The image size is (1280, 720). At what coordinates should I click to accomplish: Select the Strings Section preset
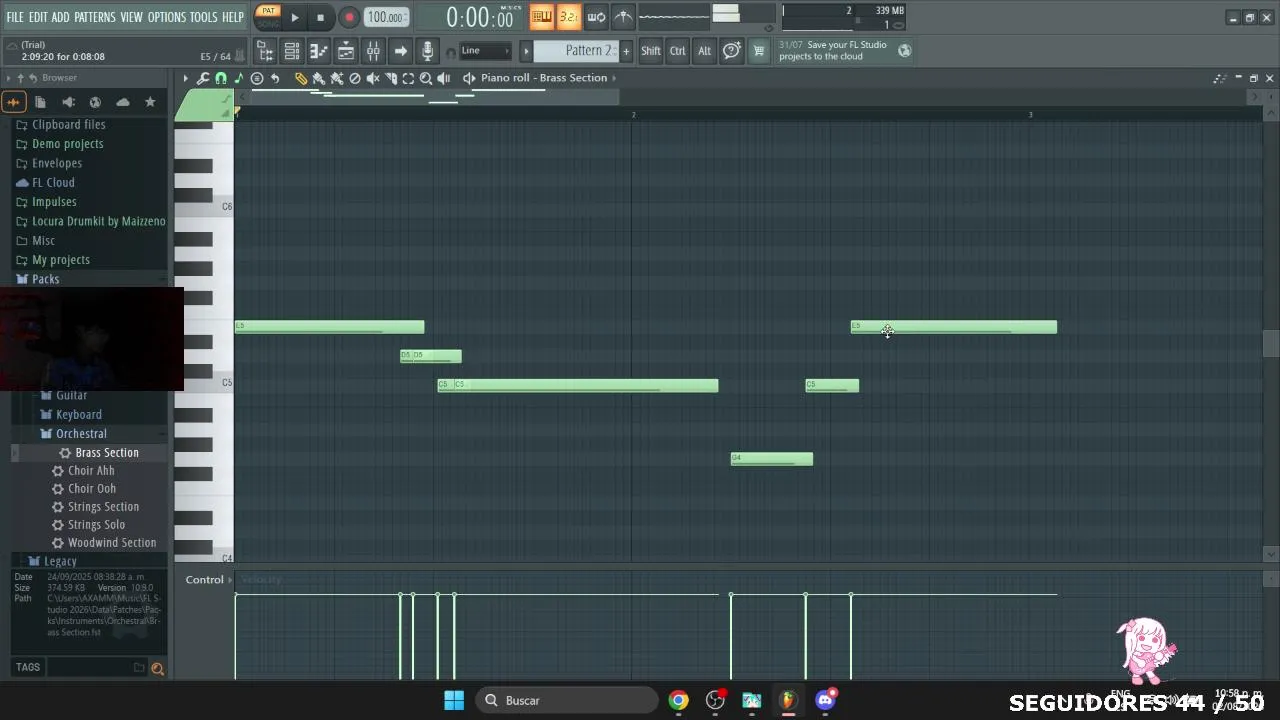click(104, 507)
